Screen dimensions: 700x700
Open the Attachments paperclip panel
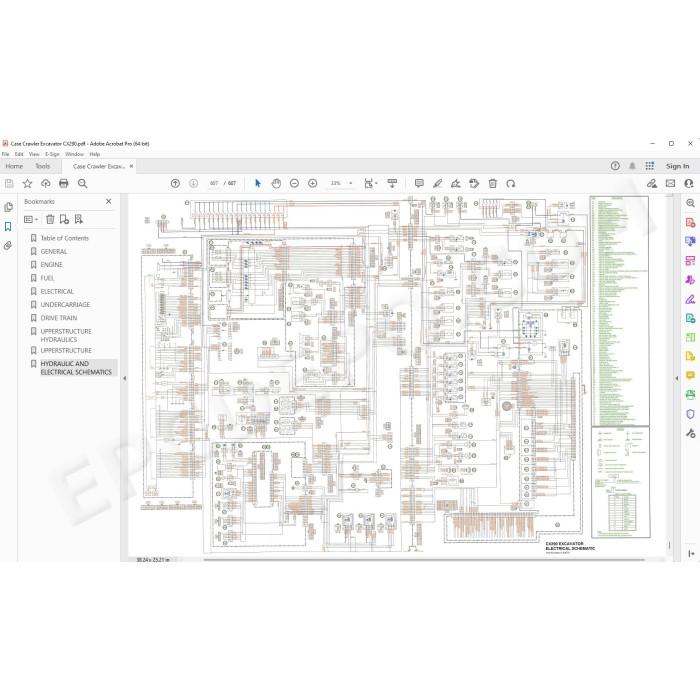(8, 246)
